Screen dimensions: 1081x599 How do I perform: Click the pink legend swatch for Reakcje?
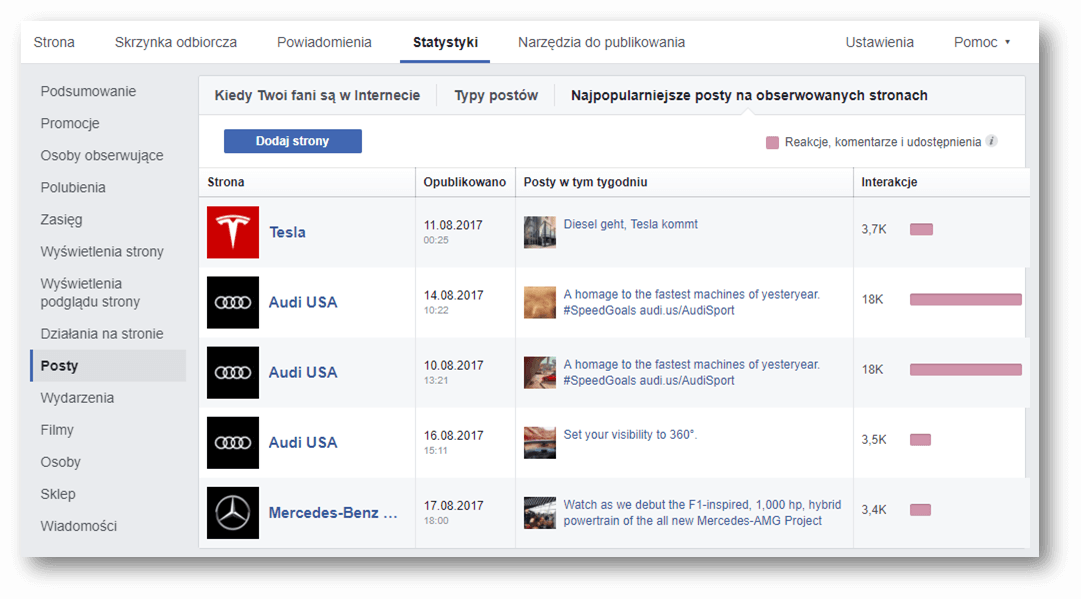pos(772,143)
